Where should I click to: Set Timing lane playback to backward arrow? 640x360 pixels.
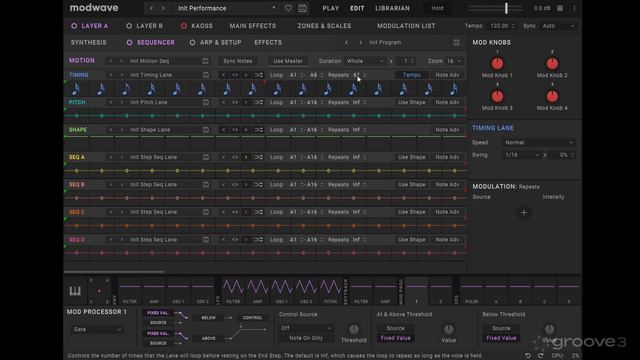point(223,75)
